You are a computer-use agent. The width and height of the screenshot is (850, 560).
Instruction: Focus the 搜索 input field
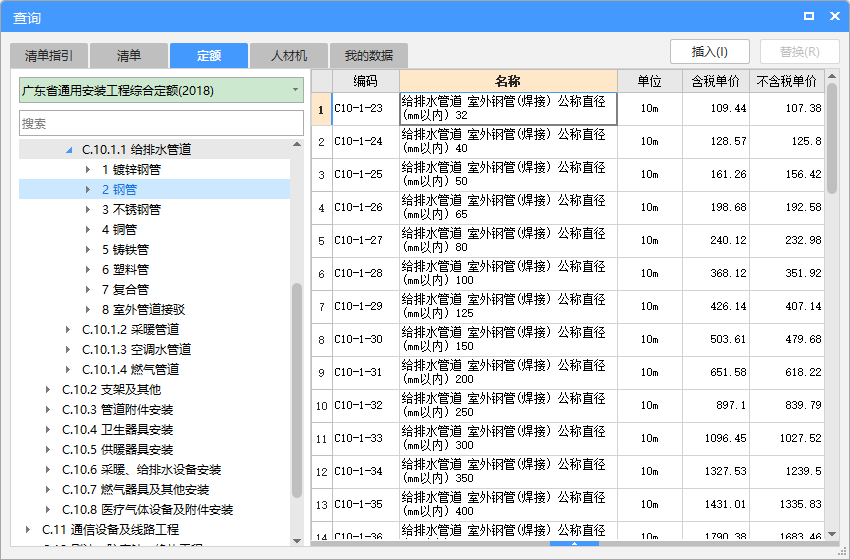[x=162, y=123]
